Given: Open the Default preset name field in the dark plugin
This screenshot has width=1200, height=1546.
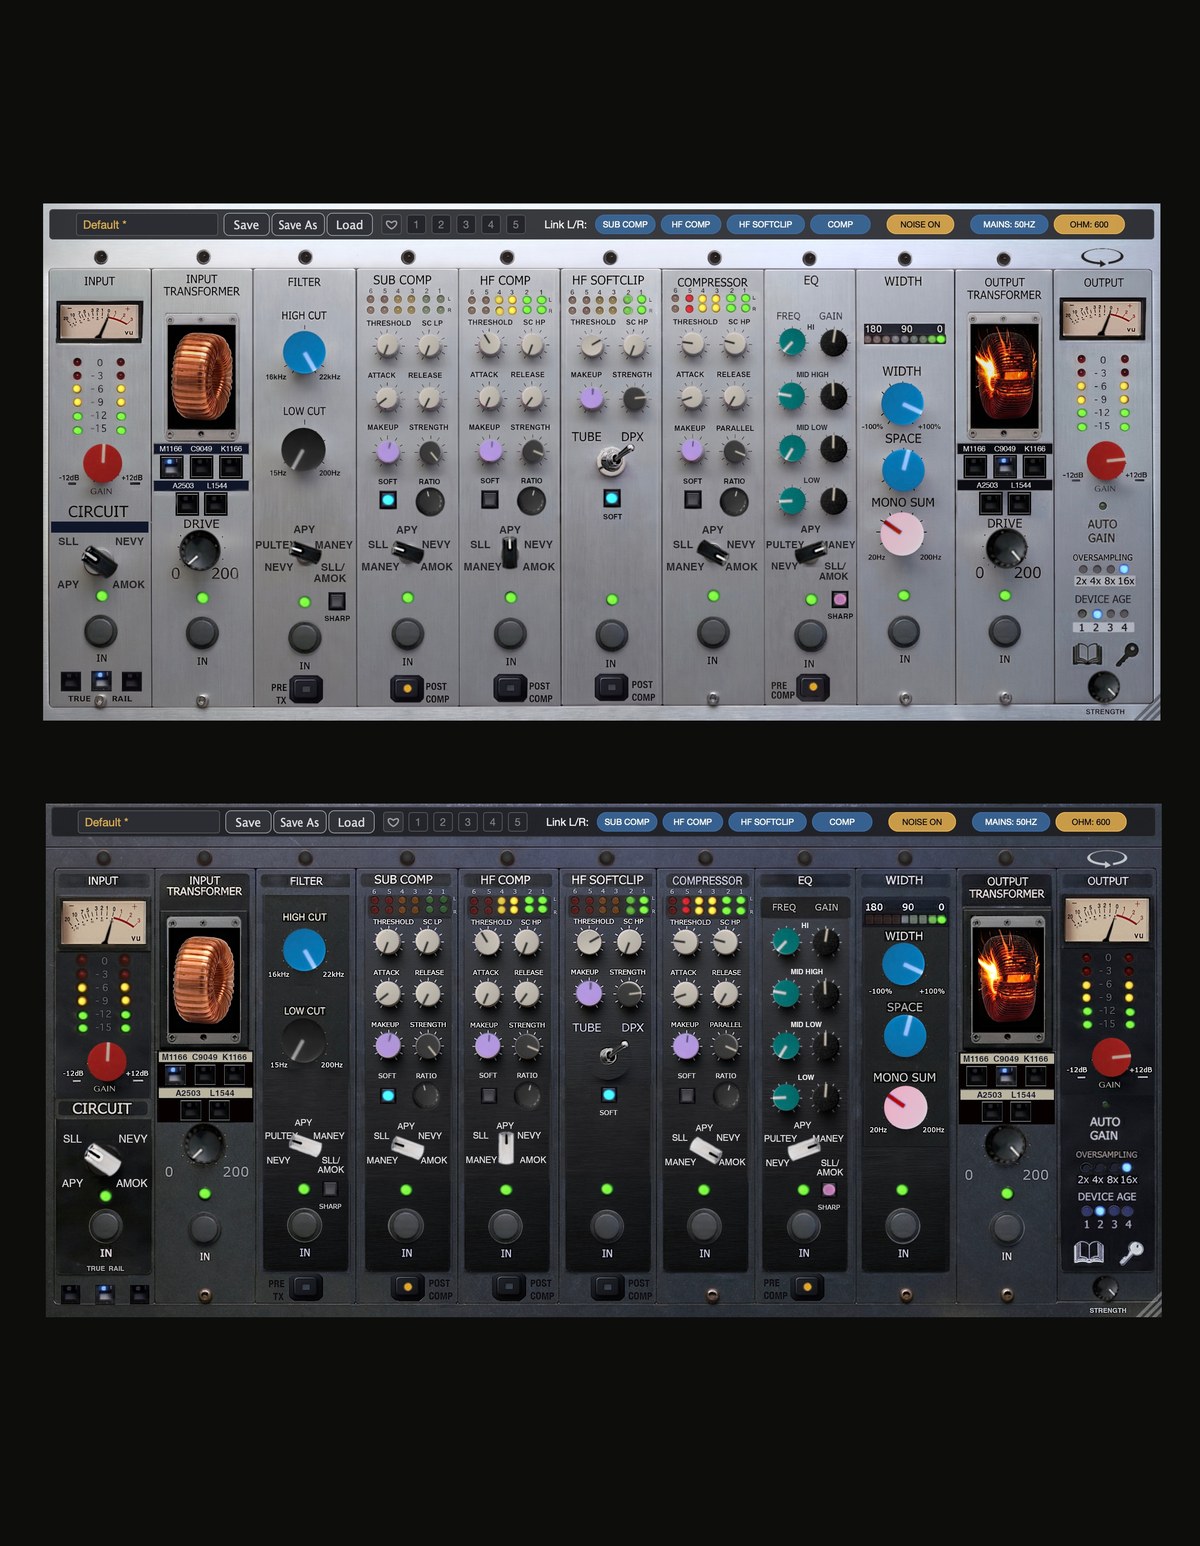Looking at the screenshot, I should pos(148,822).
